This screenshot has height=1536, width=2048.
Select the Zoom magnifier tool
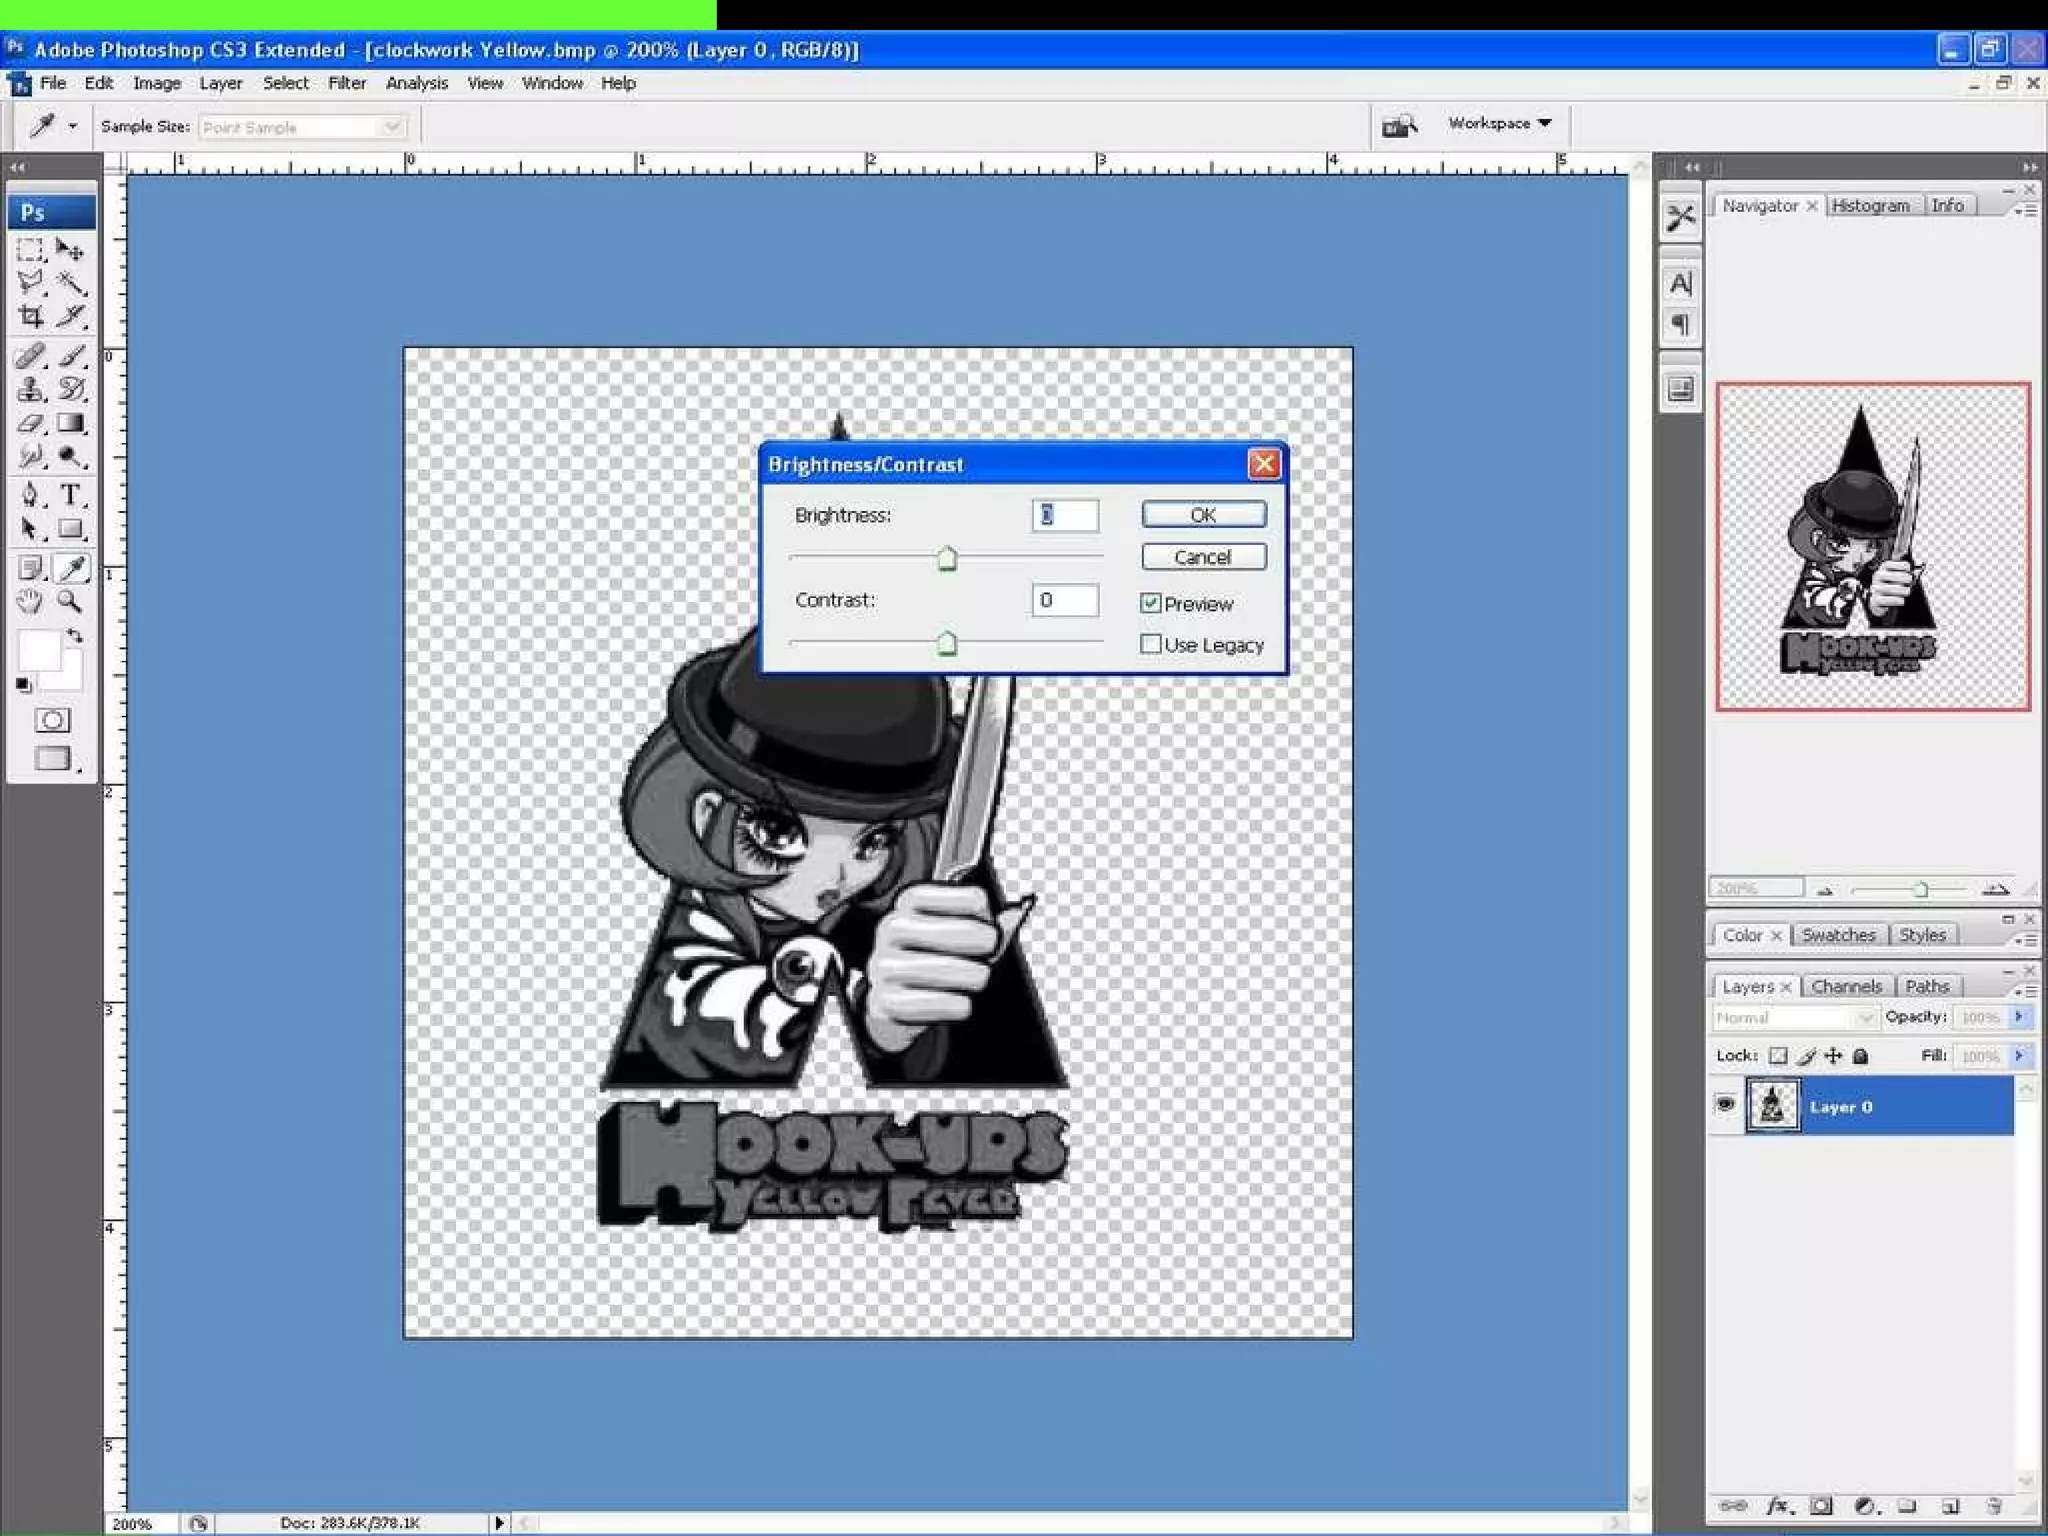tap(69, 601)
